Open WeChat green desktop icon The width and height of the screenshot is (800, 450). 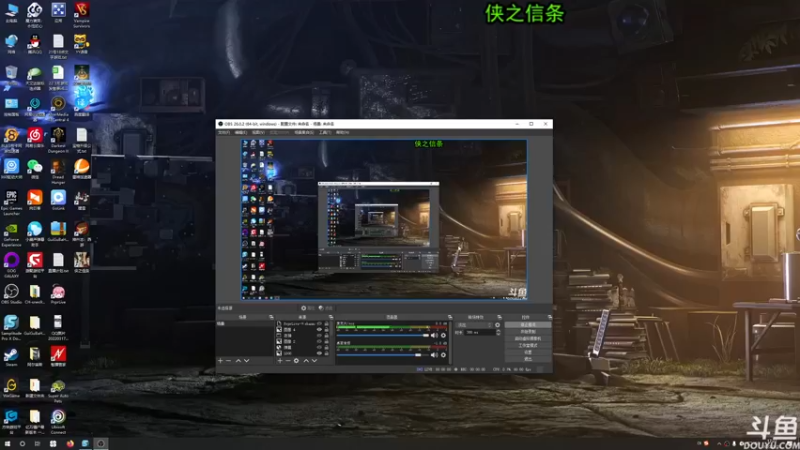point(34,167)
